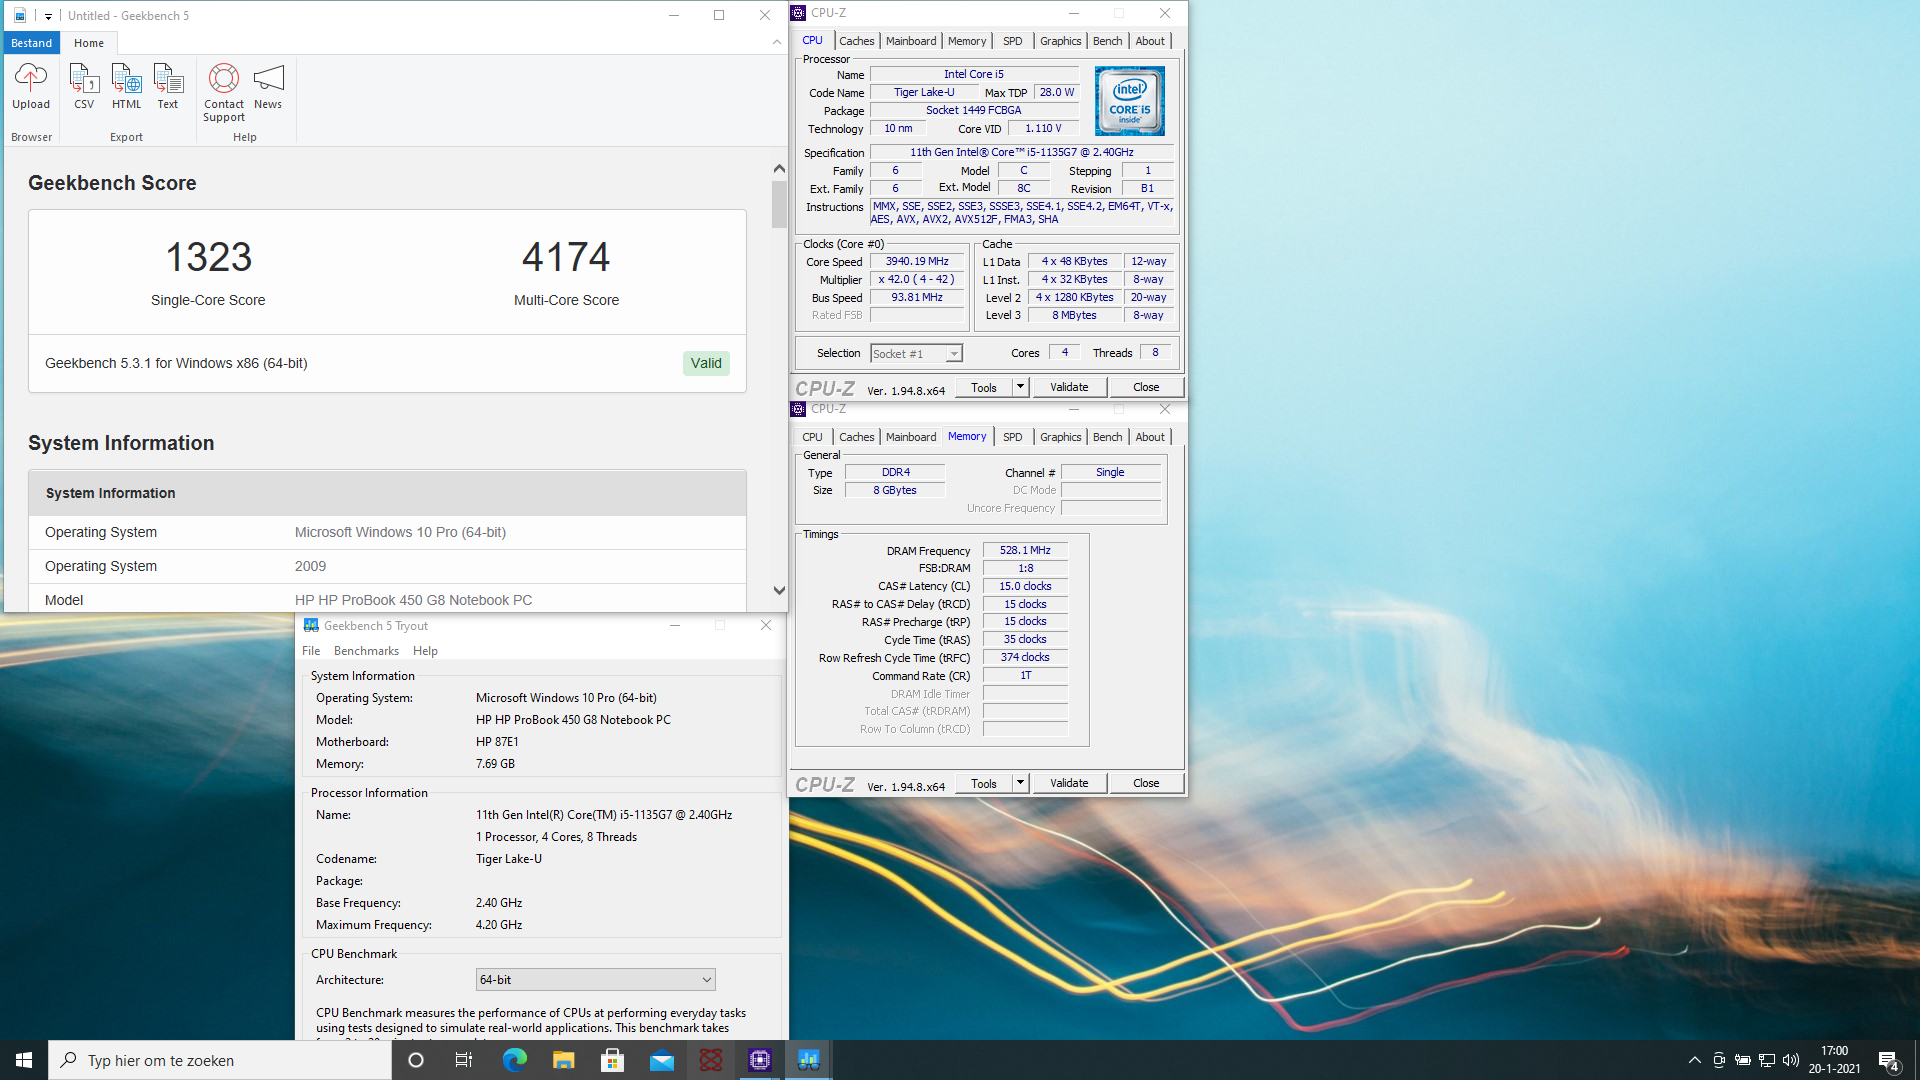Select the Home ribbon tab
Viewport: 1920px width, 1080px height.
(89, 43)
